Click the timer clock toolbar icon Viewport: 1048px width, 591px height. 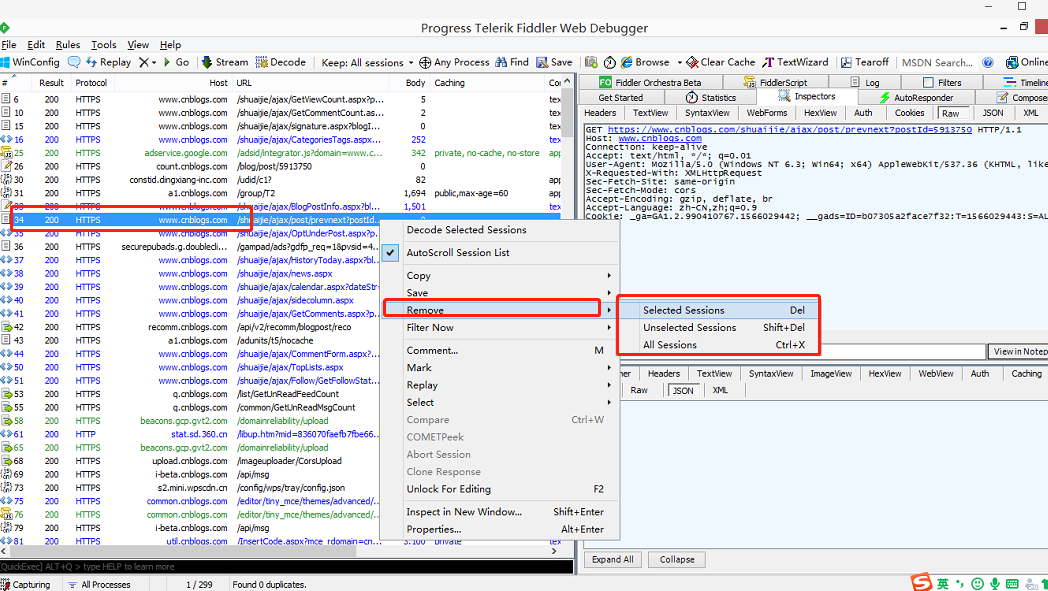610,62
